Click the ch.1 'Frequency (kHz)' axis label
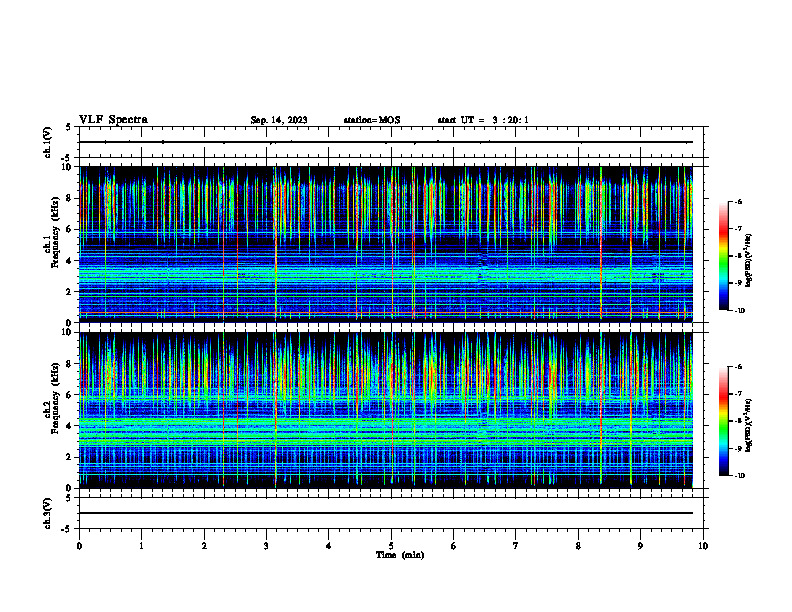This screenshot has height=612, width=792. coord(55,233)
